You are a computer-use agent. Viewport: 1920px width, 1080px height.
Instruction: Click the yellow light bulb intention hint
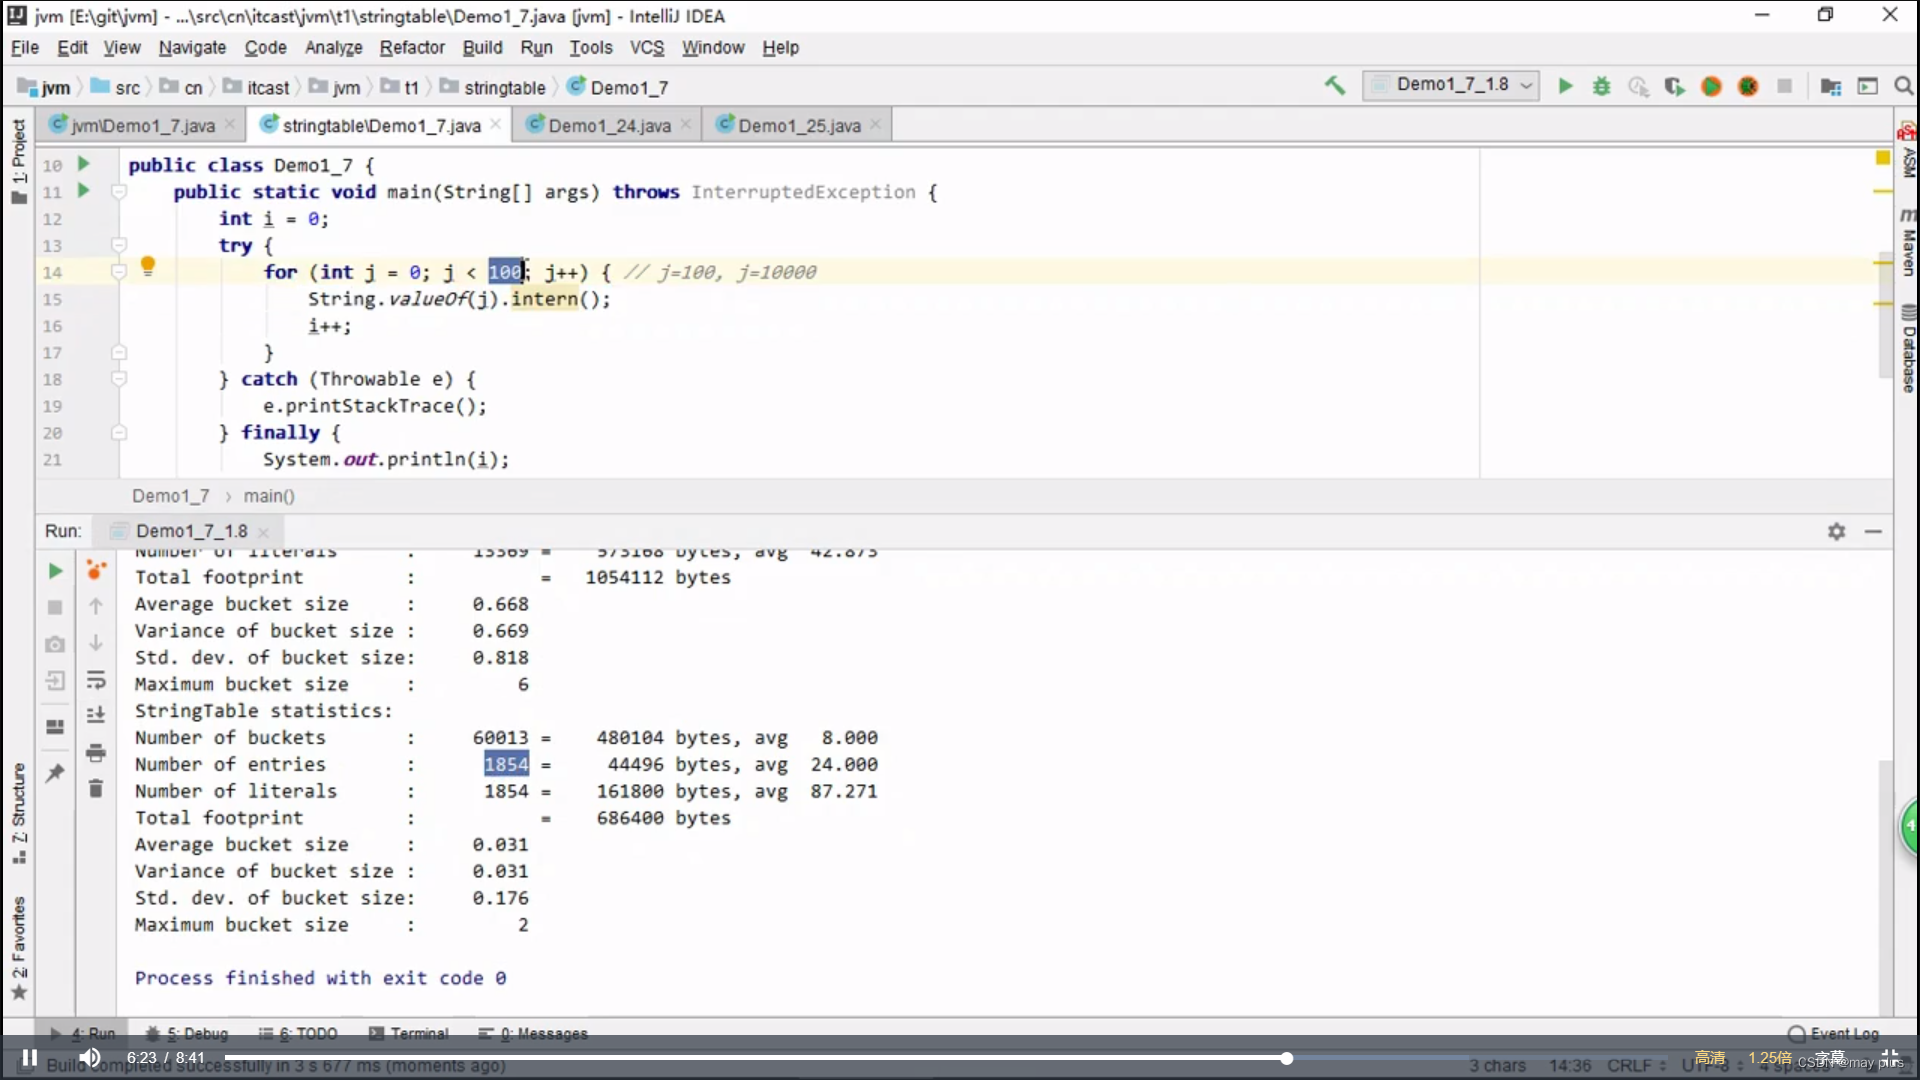(148, 266)
